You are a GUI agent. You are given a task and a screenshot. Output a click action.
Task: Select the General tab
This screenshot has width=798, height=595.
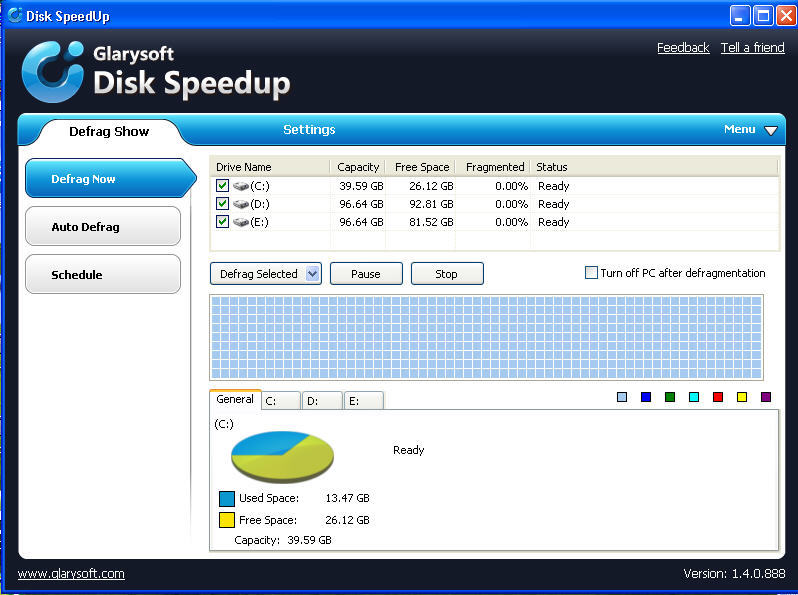tap(235, 399)
